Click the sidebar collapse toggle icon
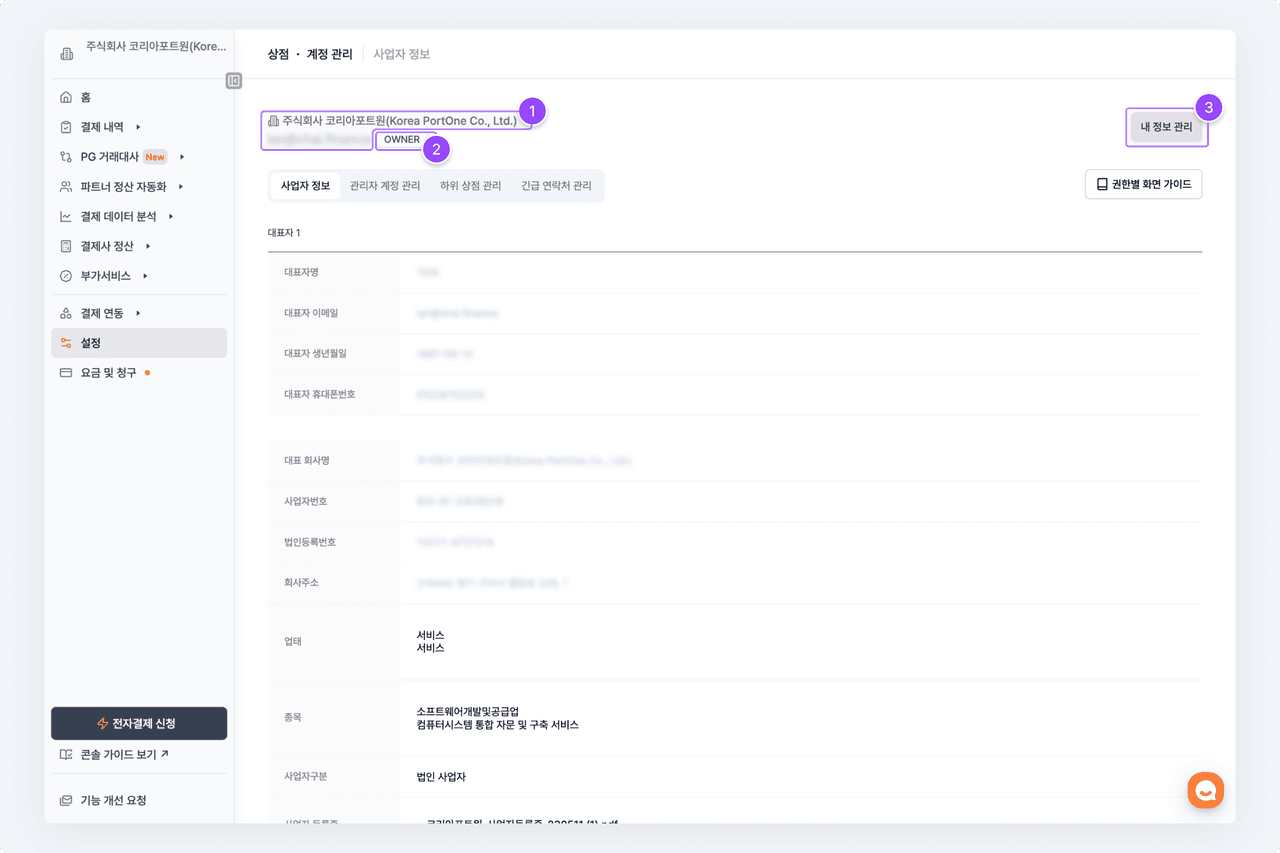 [x=234, y=81]
